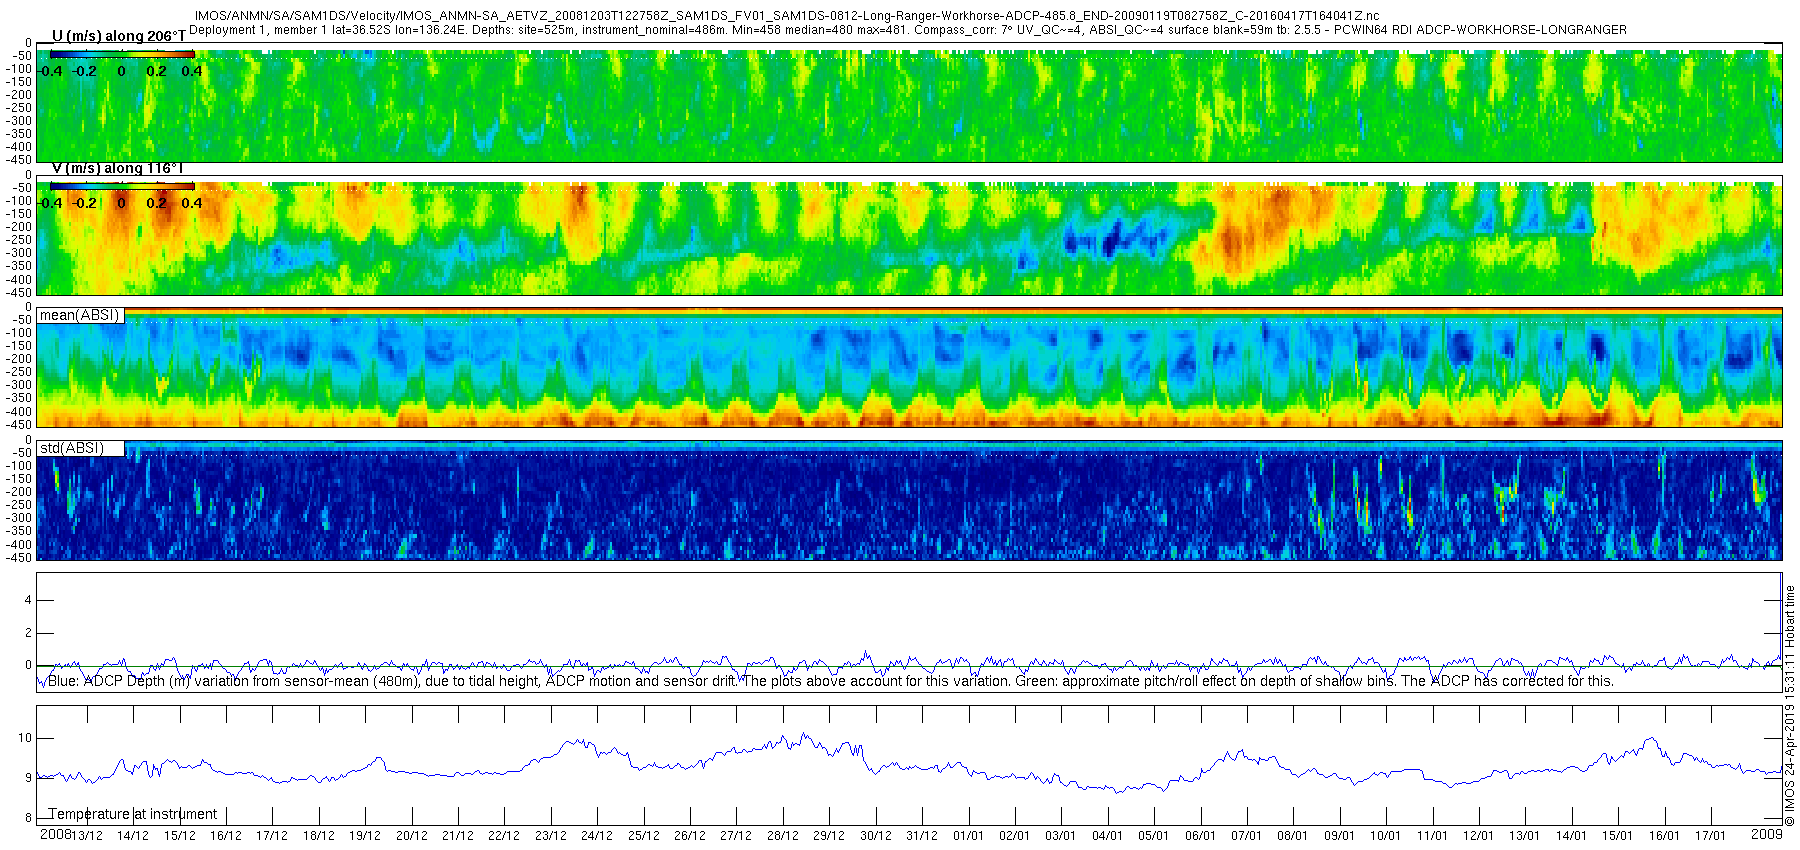Click the blue ADCP depth variation caption text

pos(830,681)
